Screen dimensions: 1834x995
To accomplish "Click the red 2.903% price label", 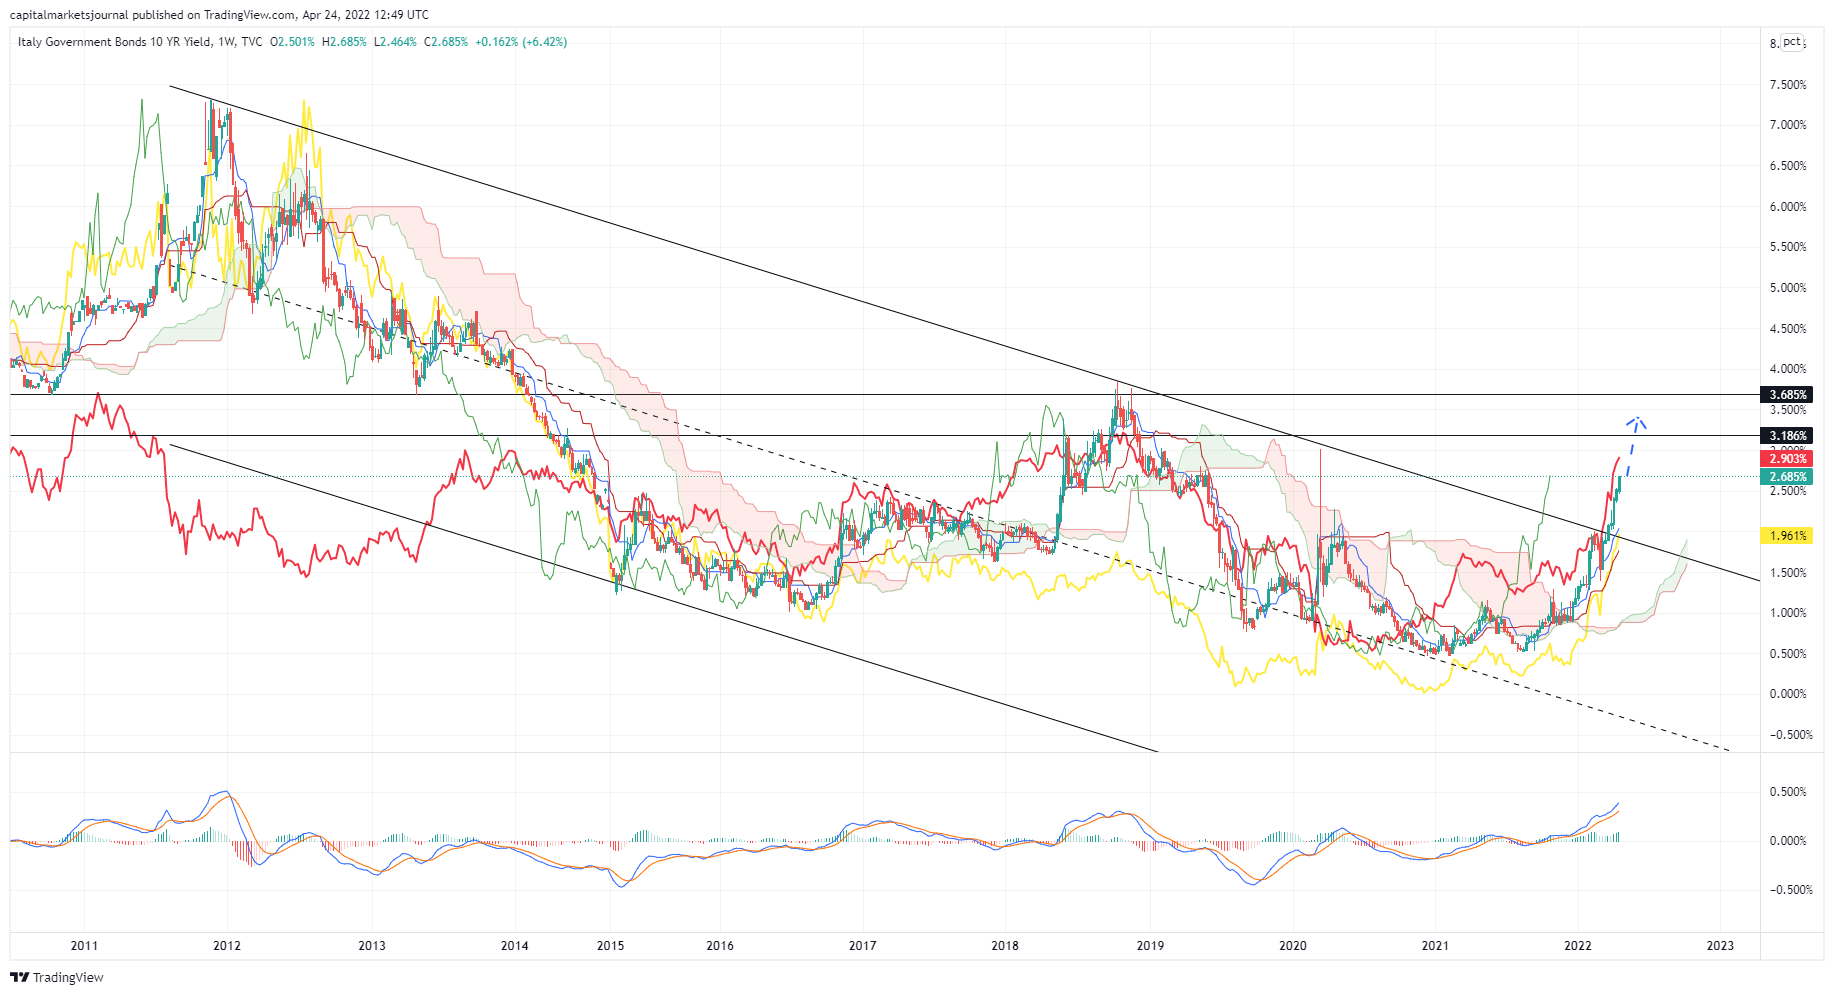I will 1788,459.
